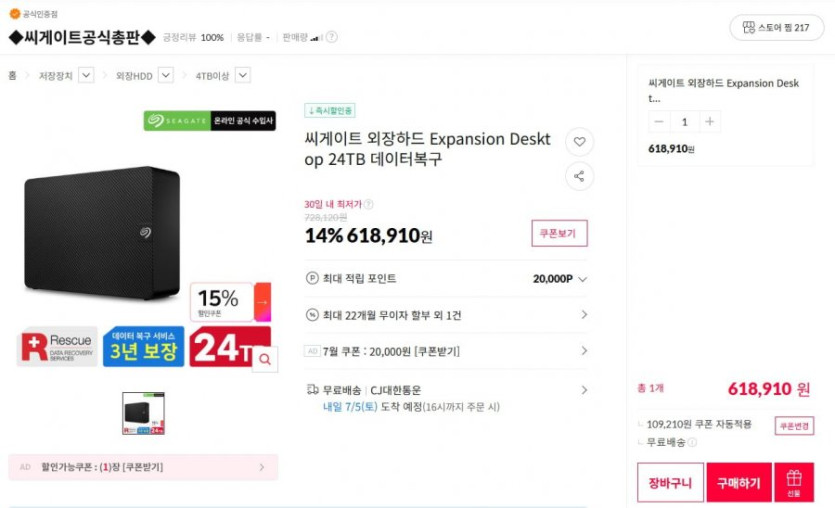Viewport: 835px width, 508px height.
Task: Go to the 홈 breadcrumb
Action: (12, 75)
